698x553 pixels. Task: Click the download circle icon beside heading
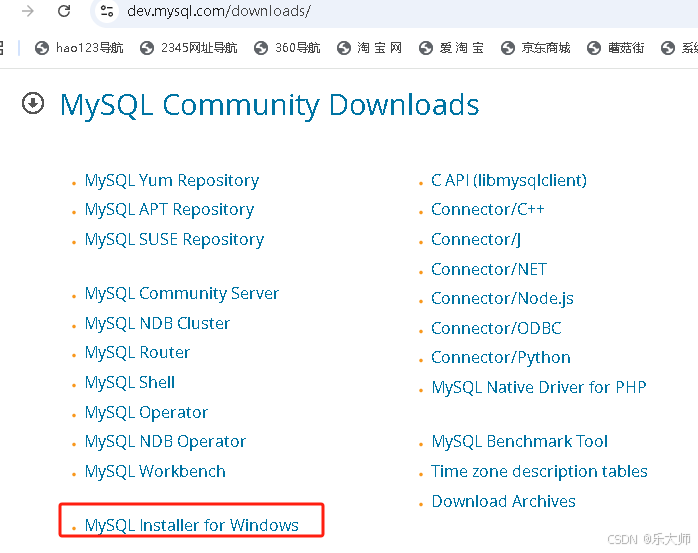(x=33, y=103)
